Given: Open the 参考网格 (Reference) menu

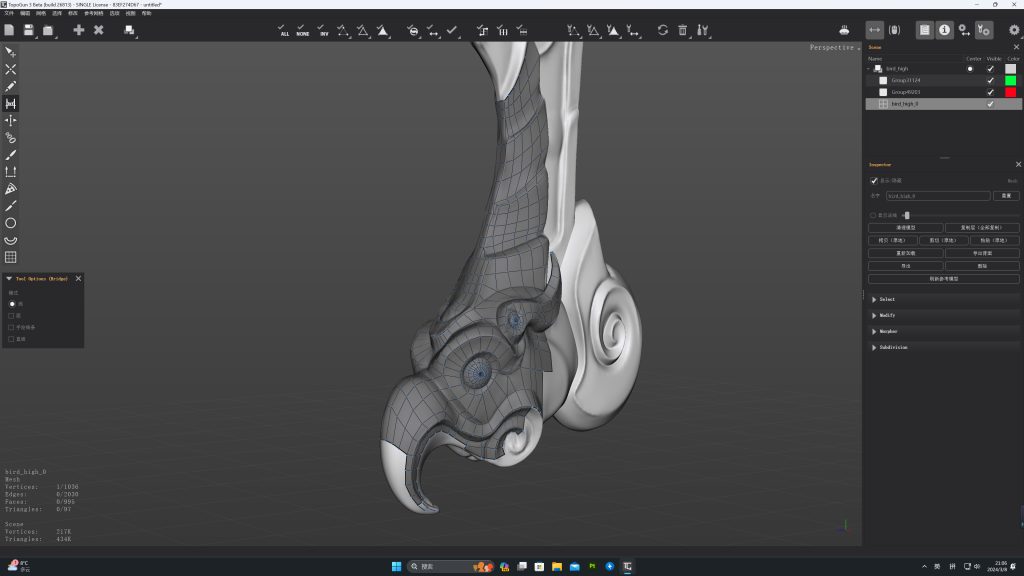Looking at the screenshot, I should pyautogui.click(x=93, y=13).
